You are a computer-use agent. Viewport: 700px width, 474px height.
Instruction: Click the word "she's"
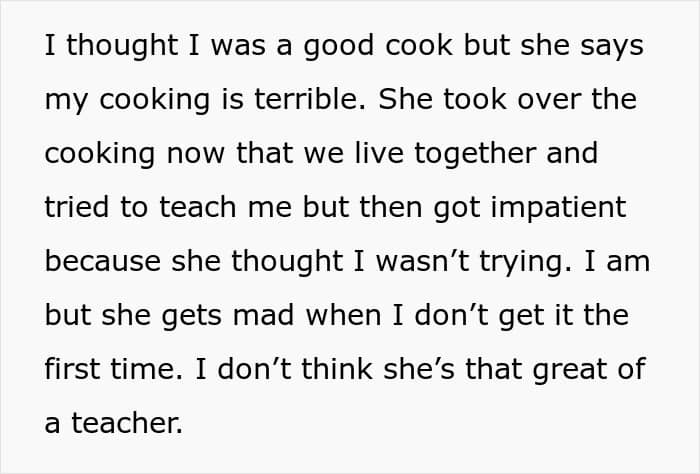point(419,369)
